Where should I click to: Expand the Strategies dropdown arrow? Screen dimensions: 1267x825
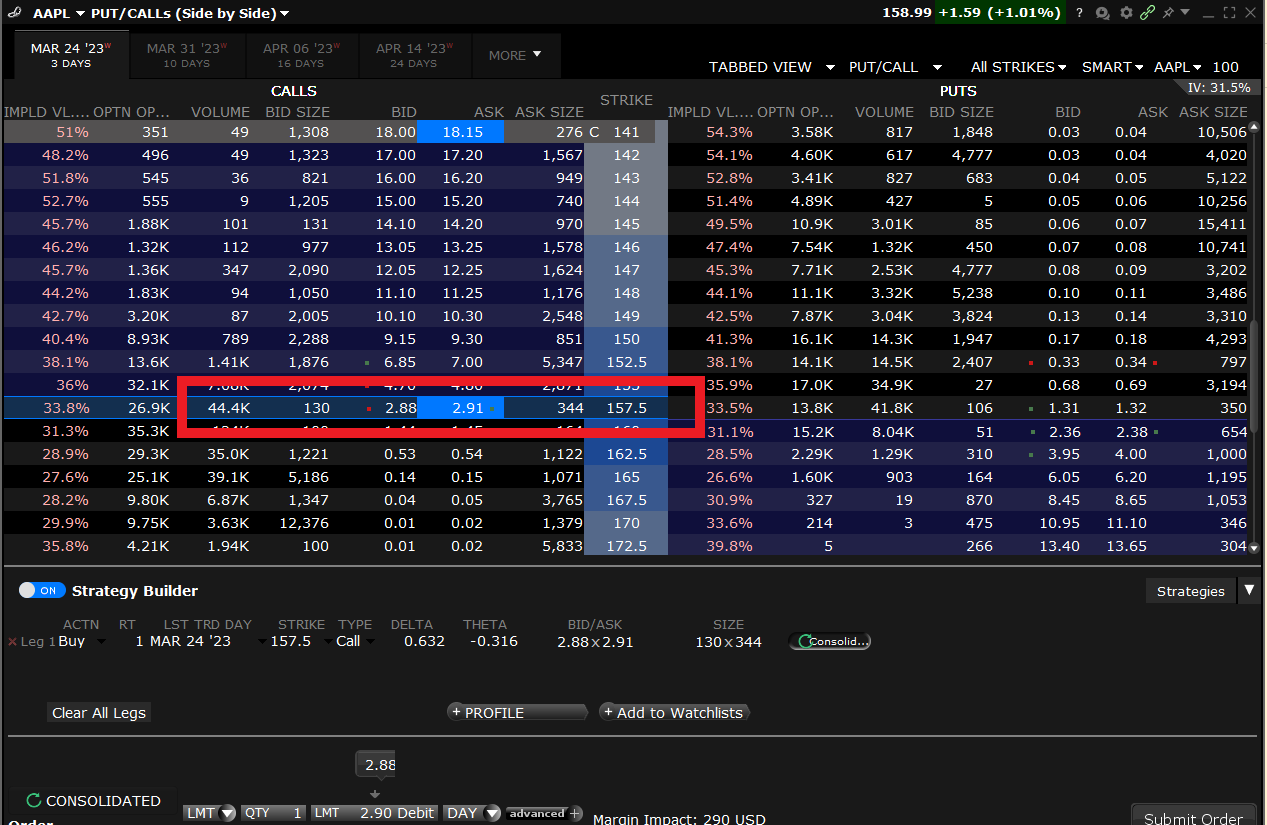point(1248,591)
